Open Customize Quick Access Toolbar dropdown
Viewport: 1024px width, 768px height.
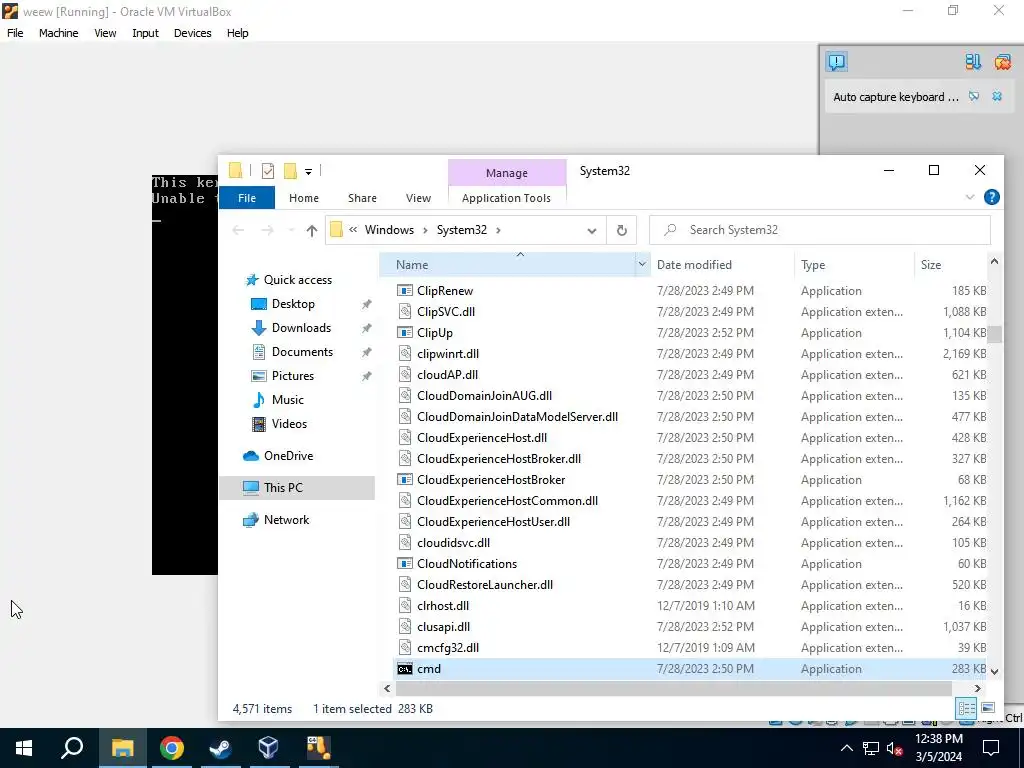[x=308, y=172]
